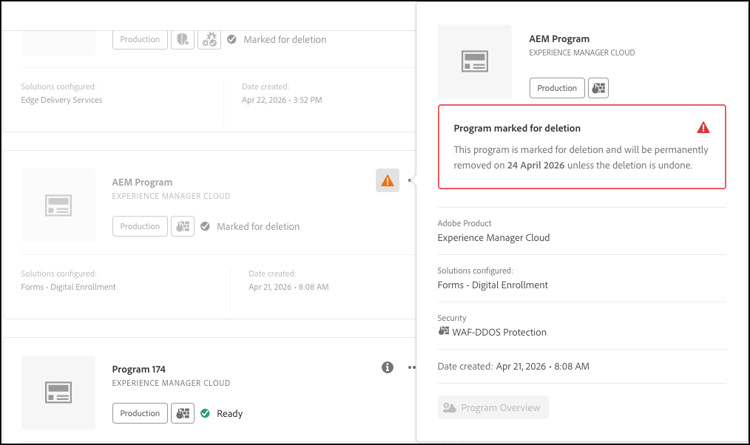Click 'Marked for deletion' text on top card
The image size is (750, 445).
coord(285,39)
